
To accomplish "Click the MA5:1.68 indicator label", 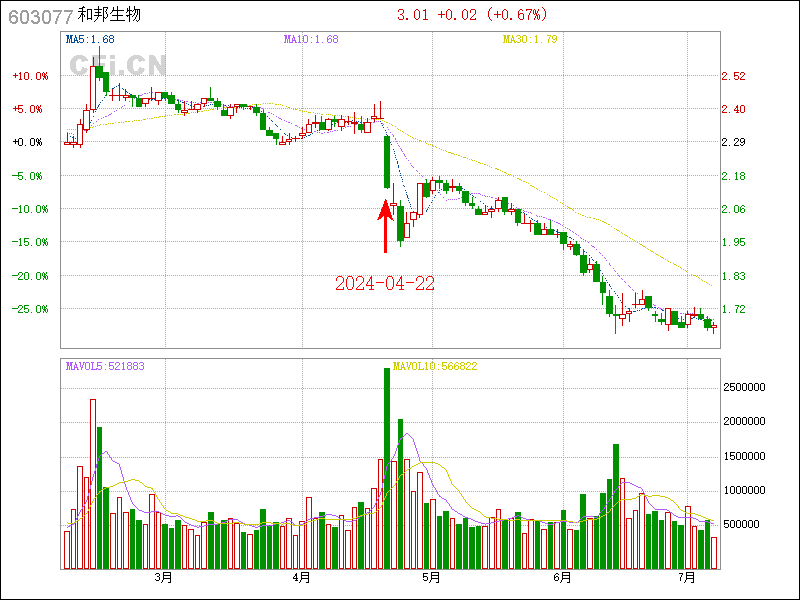I will 90,40.
